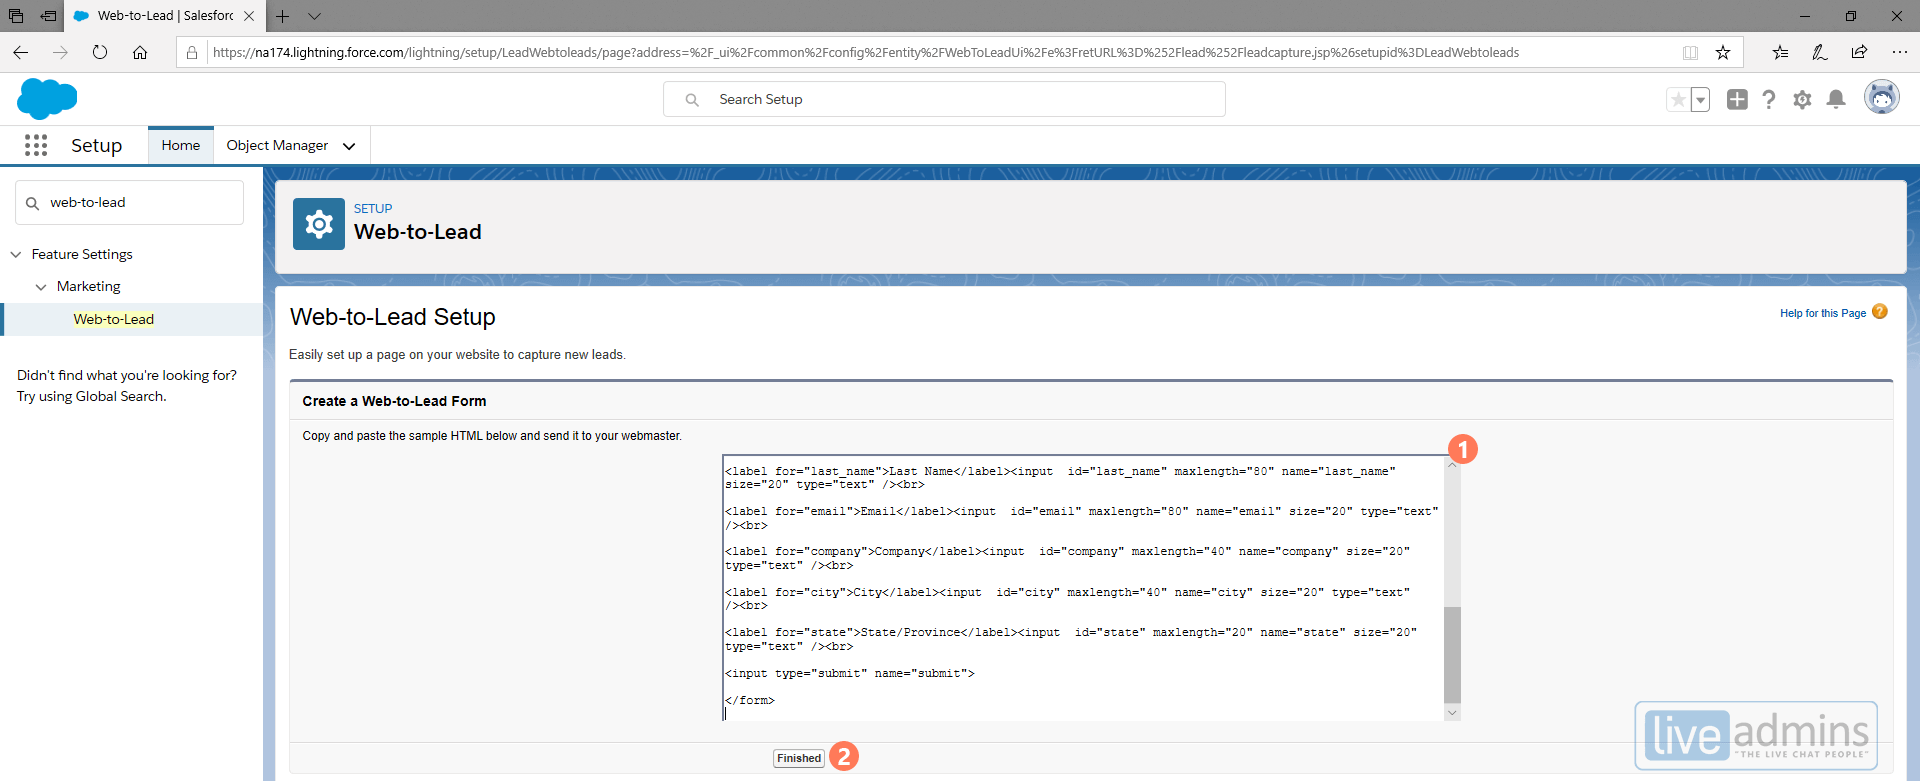This screenshot has width=1920, height=781.
Task: Expand the Object Manager dropdown chevron
Action: [x=349, y=146]
